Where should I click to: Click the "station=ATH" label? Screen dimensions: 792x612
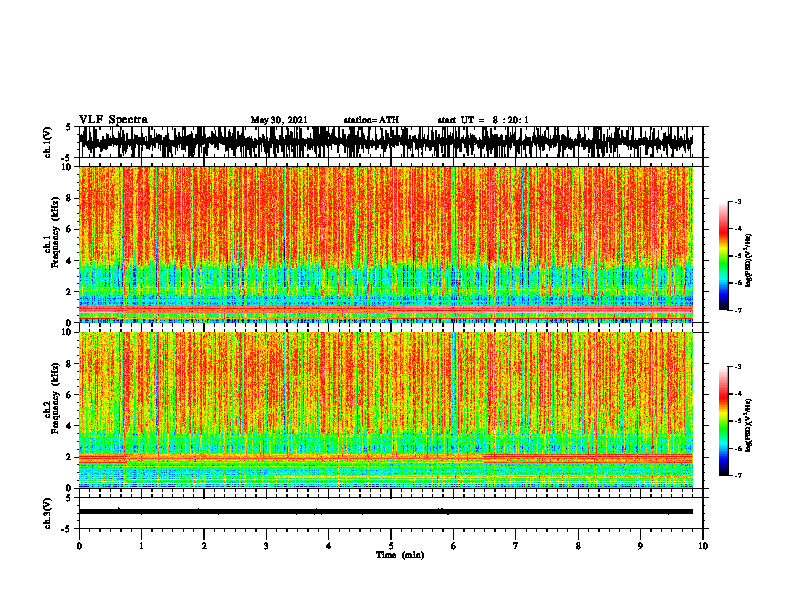pos(371,120)
